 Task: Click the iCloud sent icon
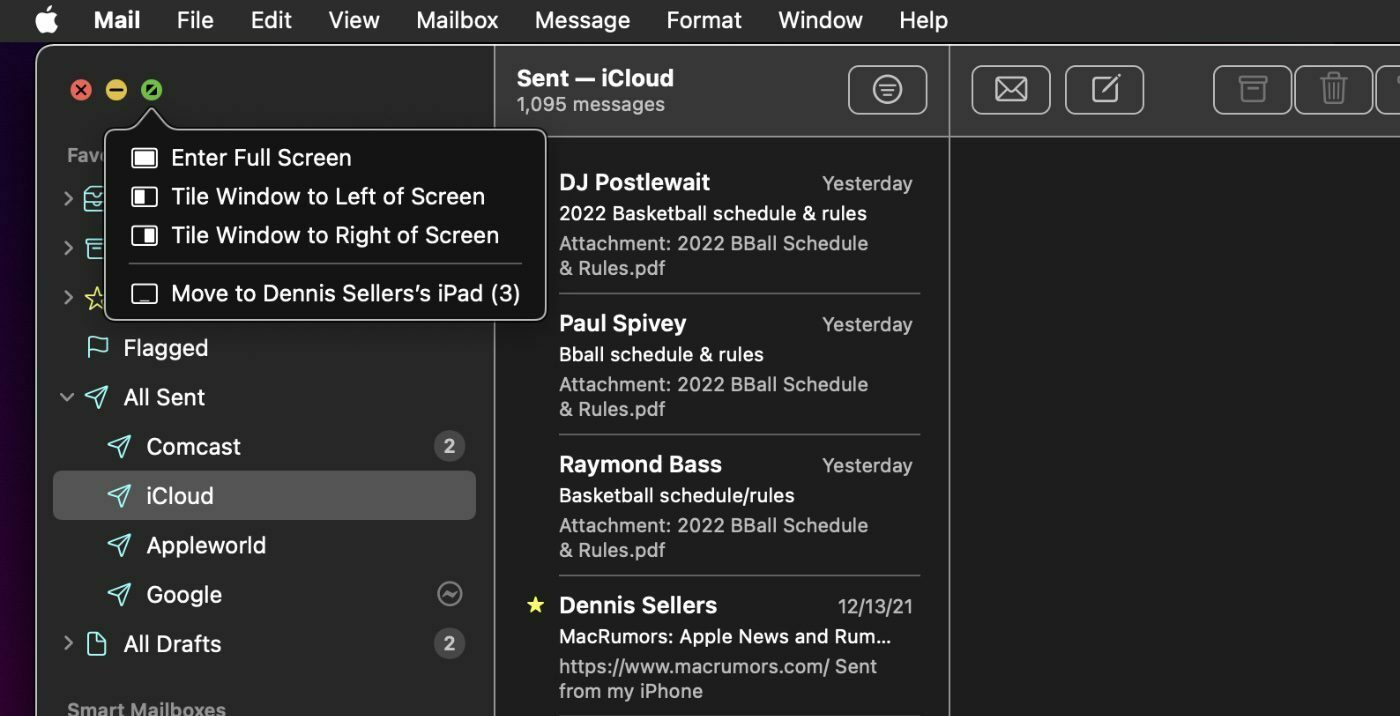coord(120,495)
